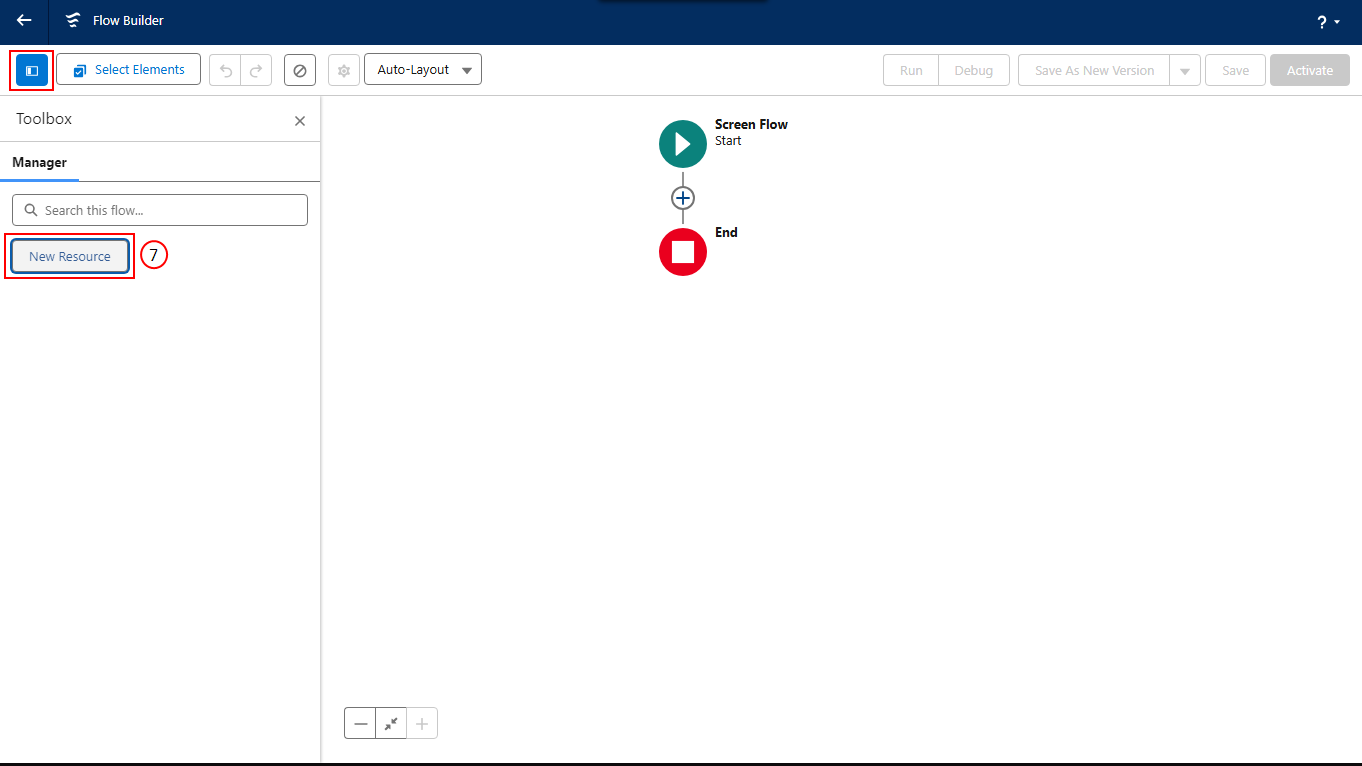Switch to the Manager tab

[x=40, y=162]
